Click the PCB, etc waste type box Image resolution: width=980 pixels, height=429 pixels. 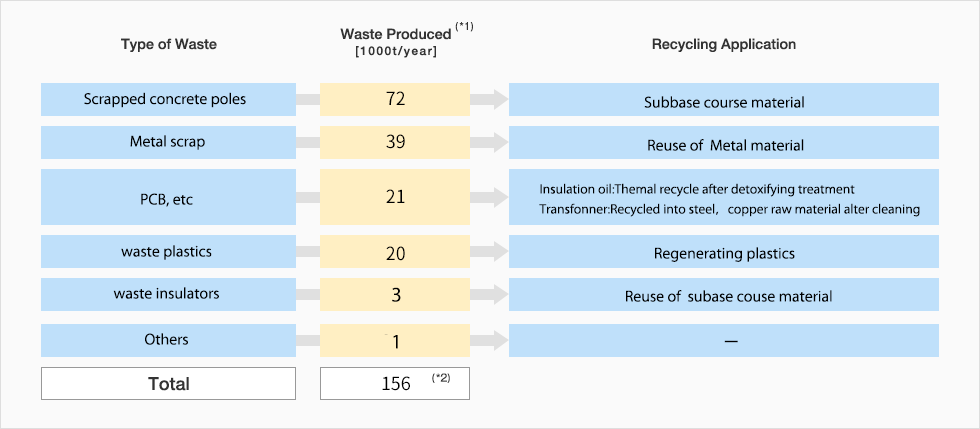(x=168, y=197)
